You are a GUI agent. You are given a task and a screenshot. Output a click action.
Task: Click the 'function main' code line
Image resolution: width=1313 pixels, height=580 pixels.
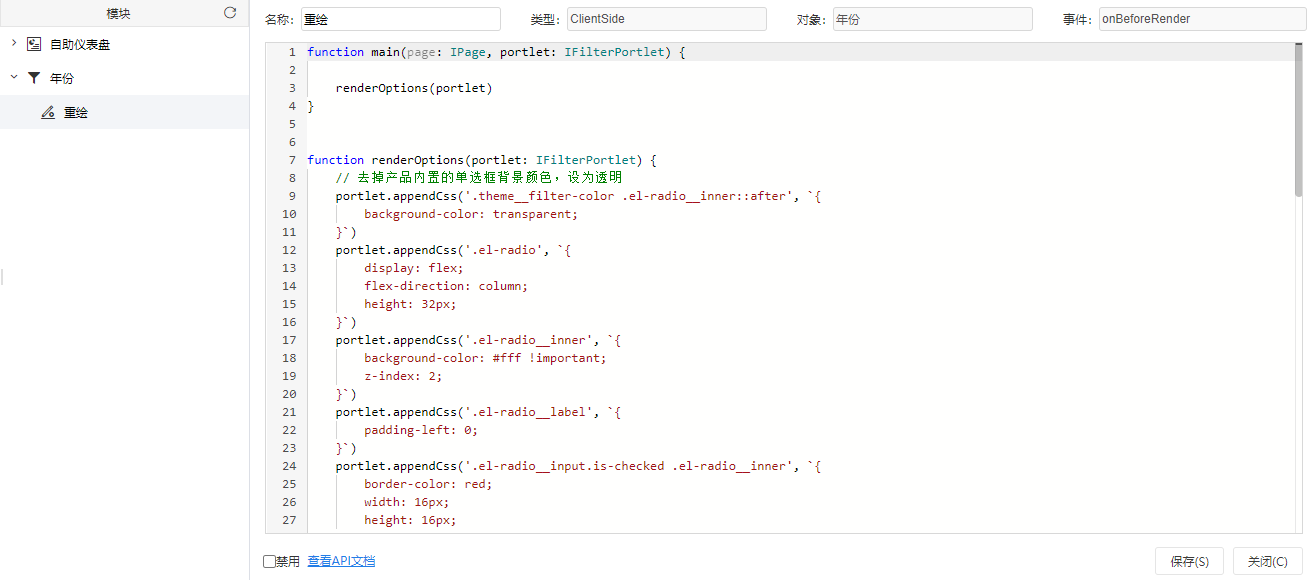(496, 52)
